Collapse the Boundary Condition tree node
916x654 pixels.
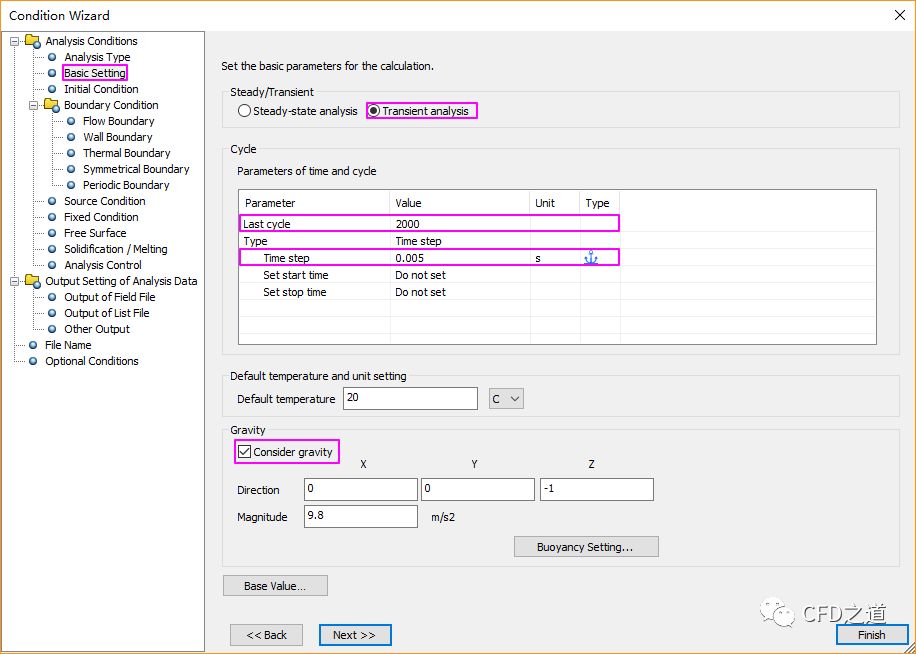[34, 105]
